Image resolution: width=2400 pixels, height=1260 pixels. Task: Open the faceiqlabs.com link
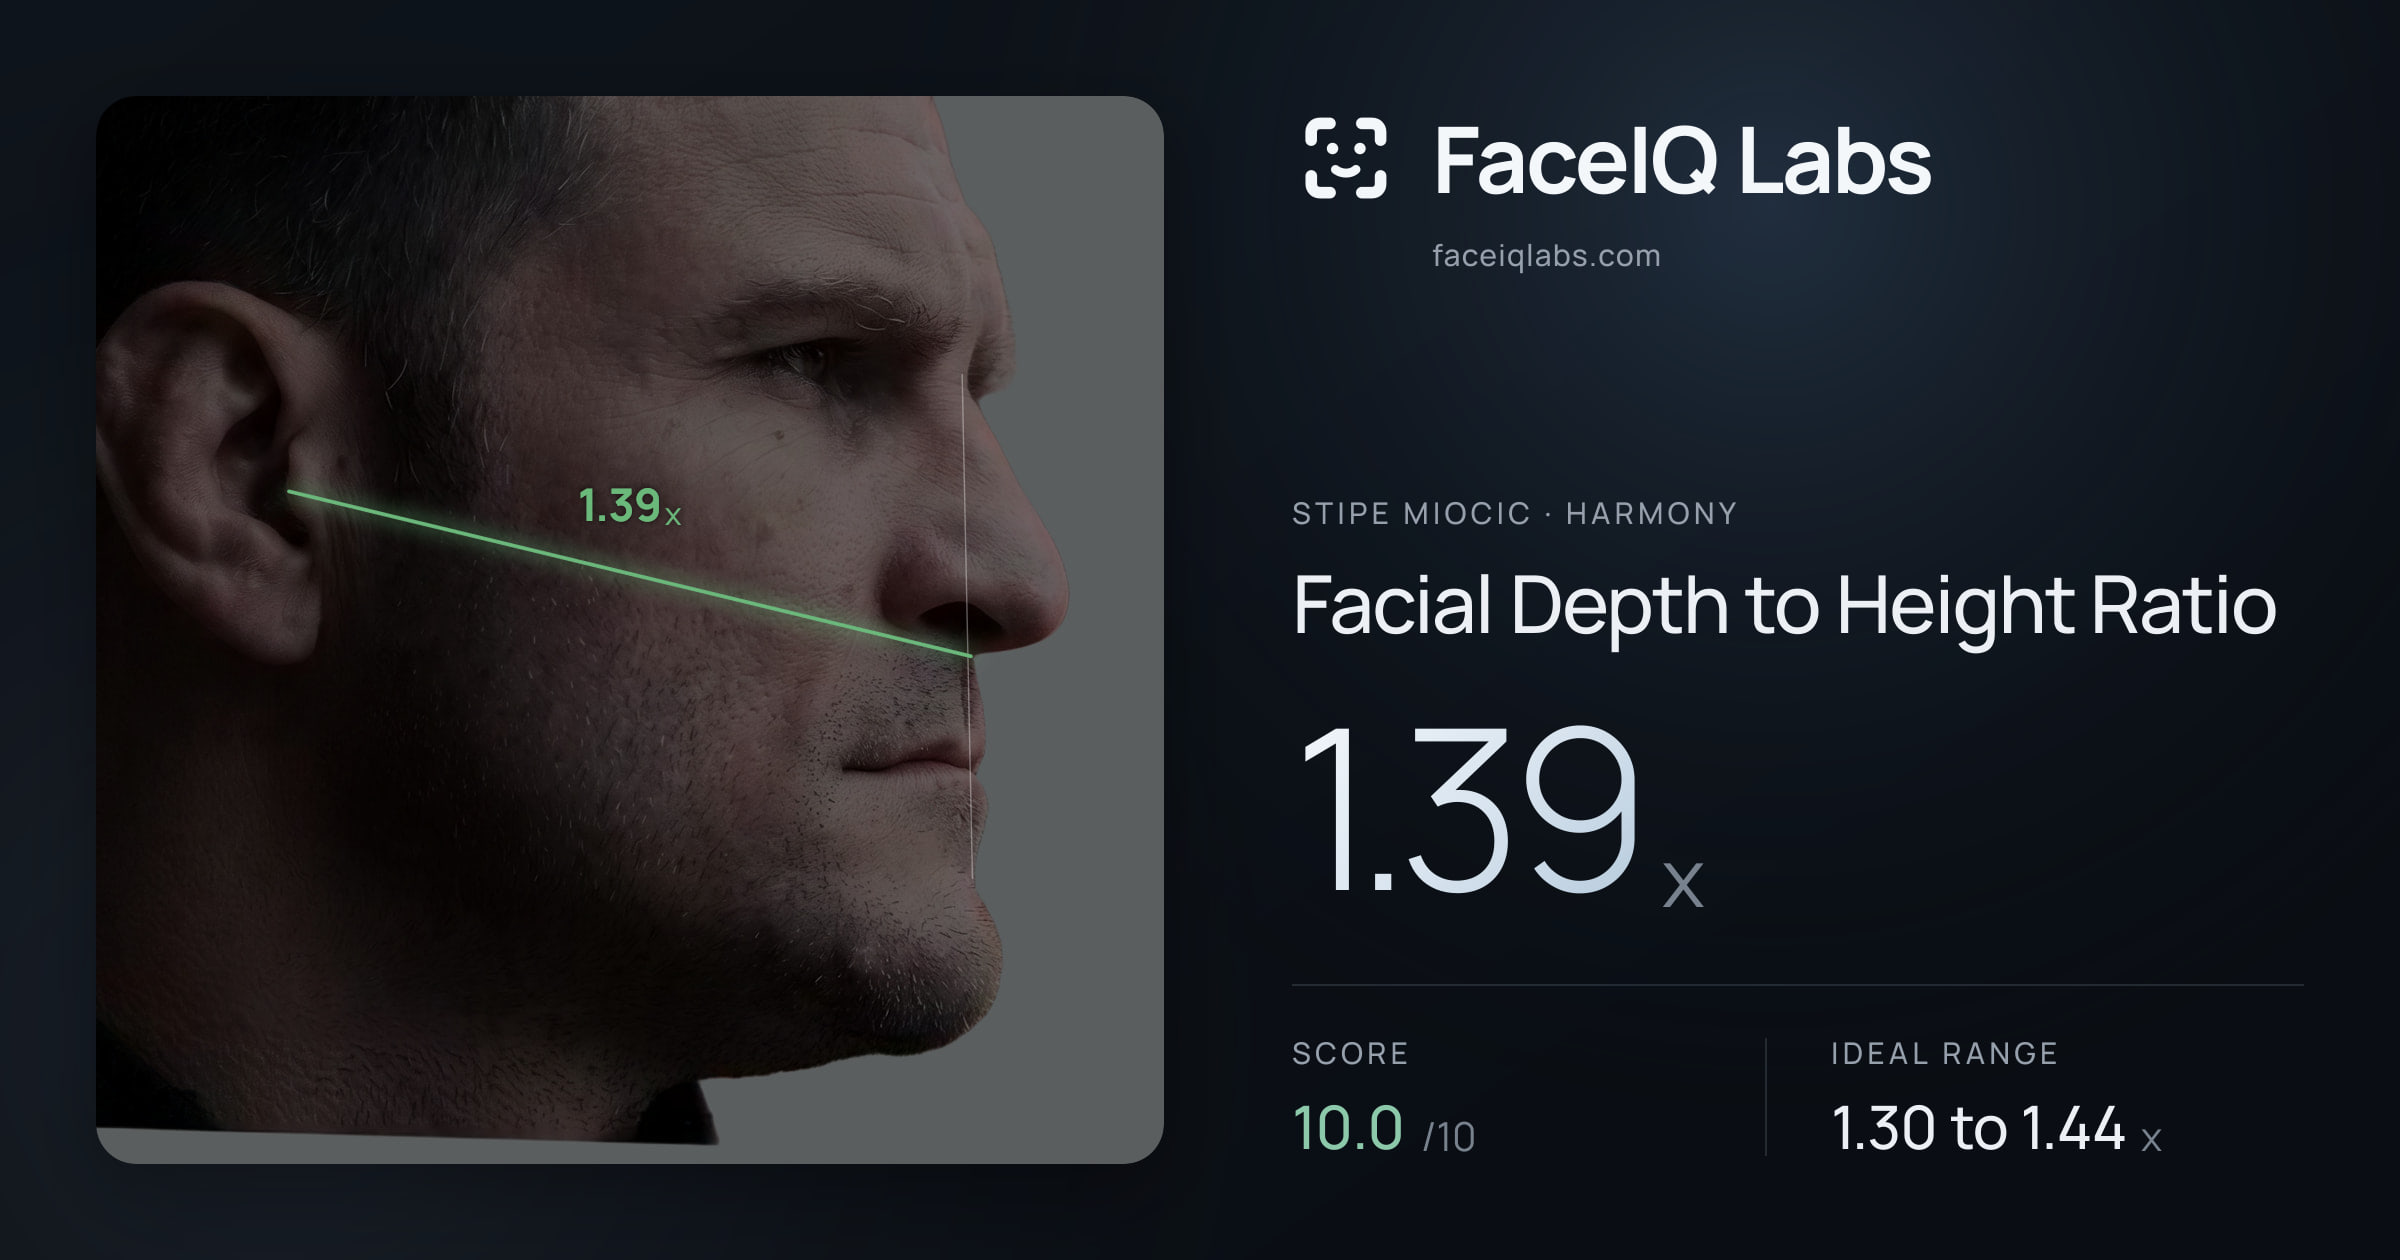tap(1546, 256)
